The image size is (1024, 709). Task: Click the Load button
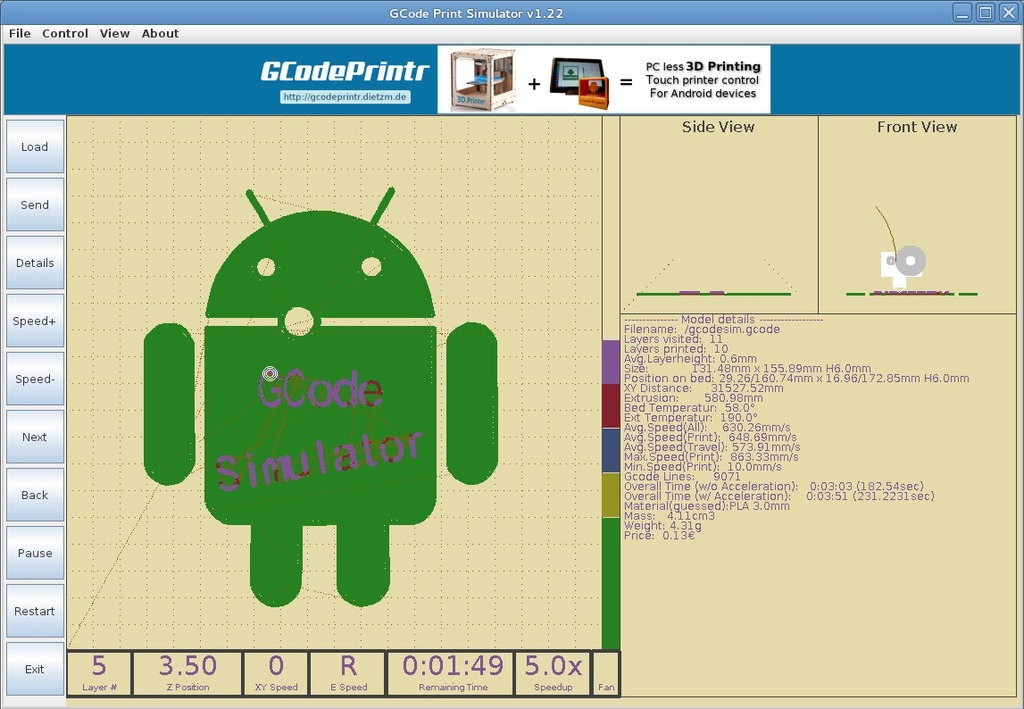tap(35, 146)
